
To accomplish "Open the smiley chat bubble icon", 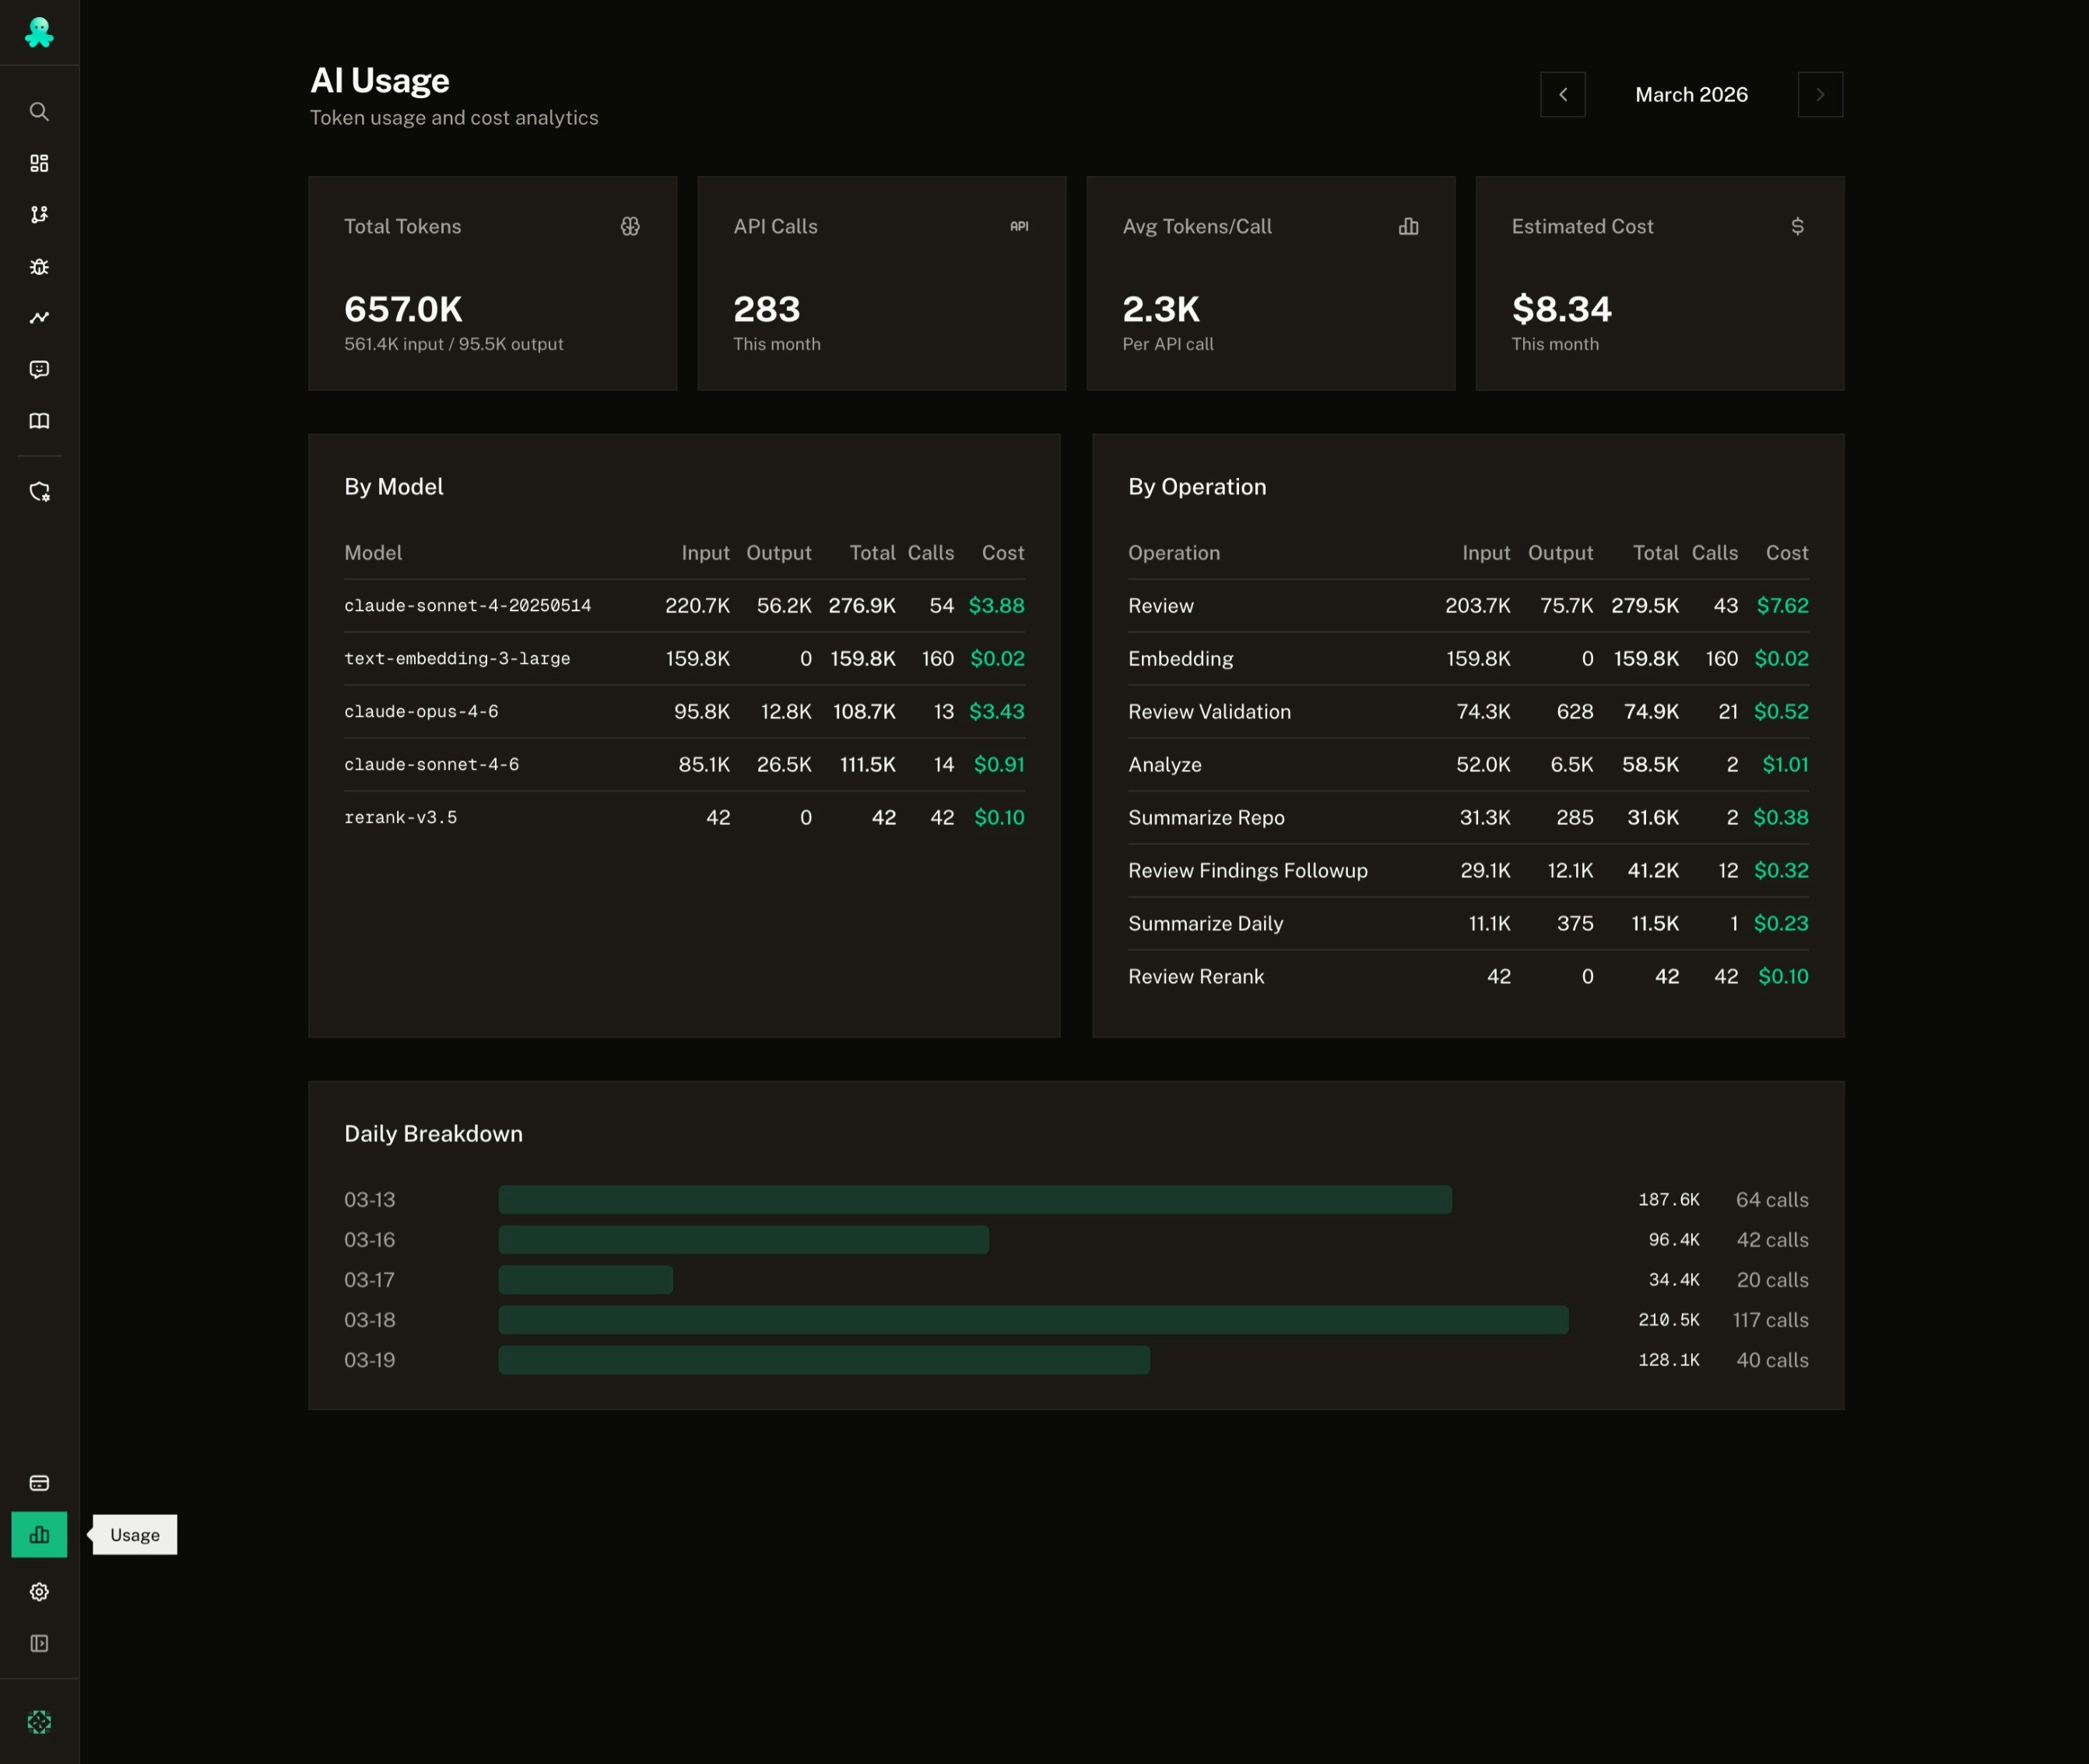I will pos(39,370).
